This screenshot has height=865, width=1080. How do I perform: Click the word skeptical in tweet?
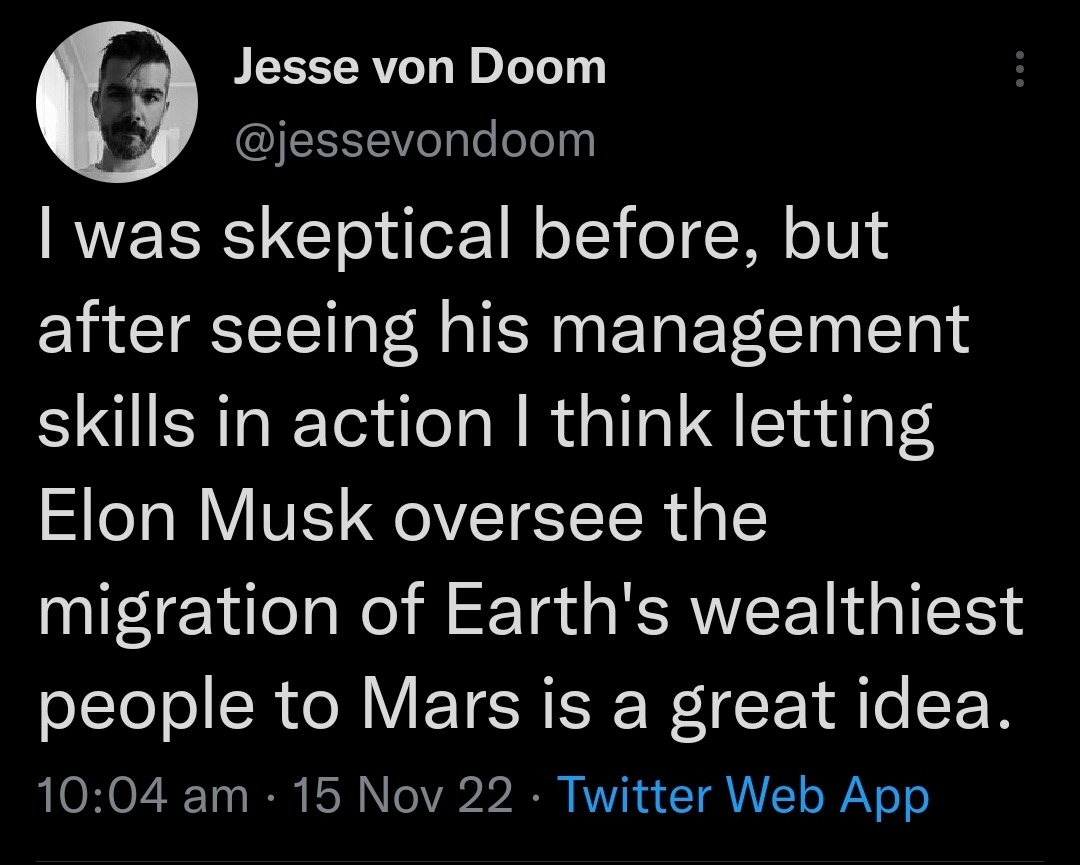tap(367, 238)
